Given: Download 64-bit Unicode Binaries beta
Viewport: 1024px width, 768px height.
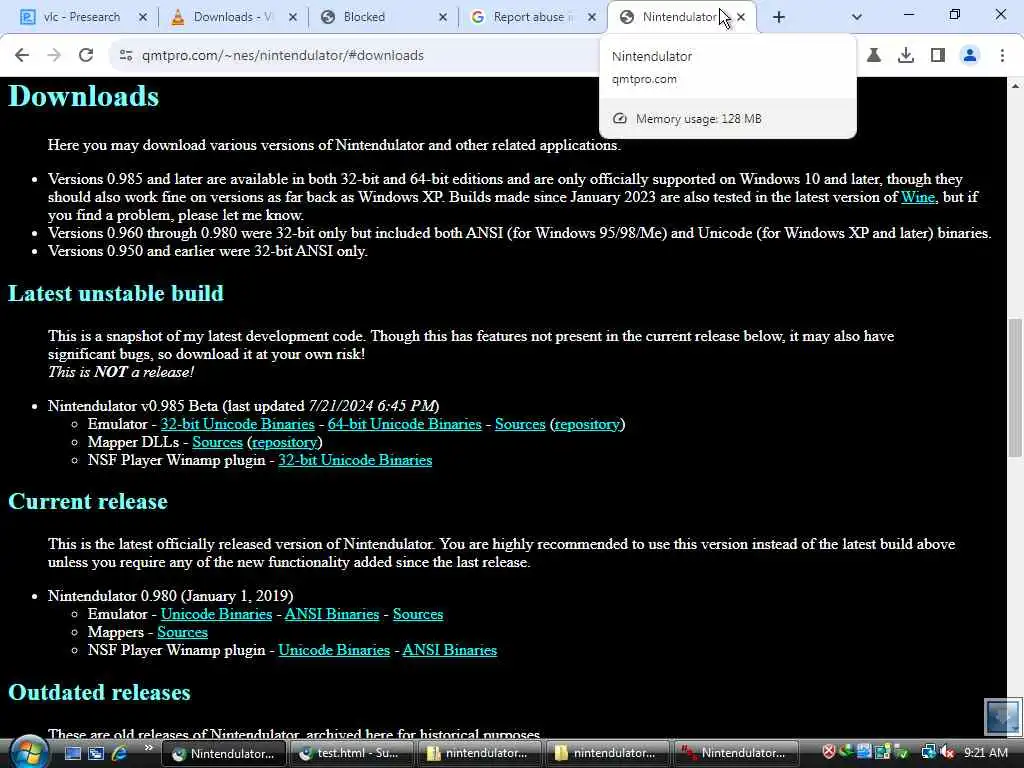Looking at the screenshot, I should 404,424.
